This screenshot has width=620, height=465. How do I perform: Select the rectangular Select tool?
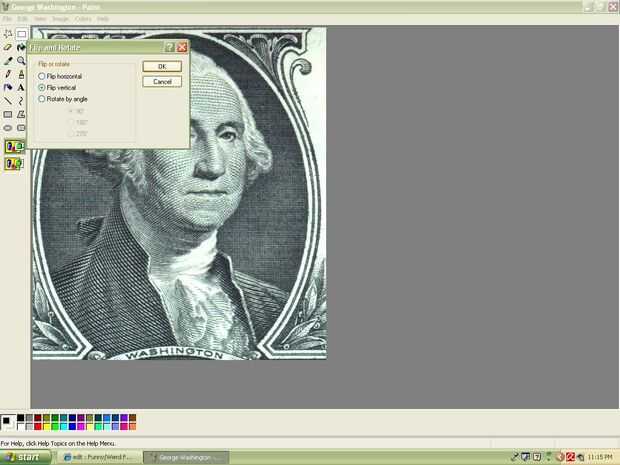[x=21, y=34]
